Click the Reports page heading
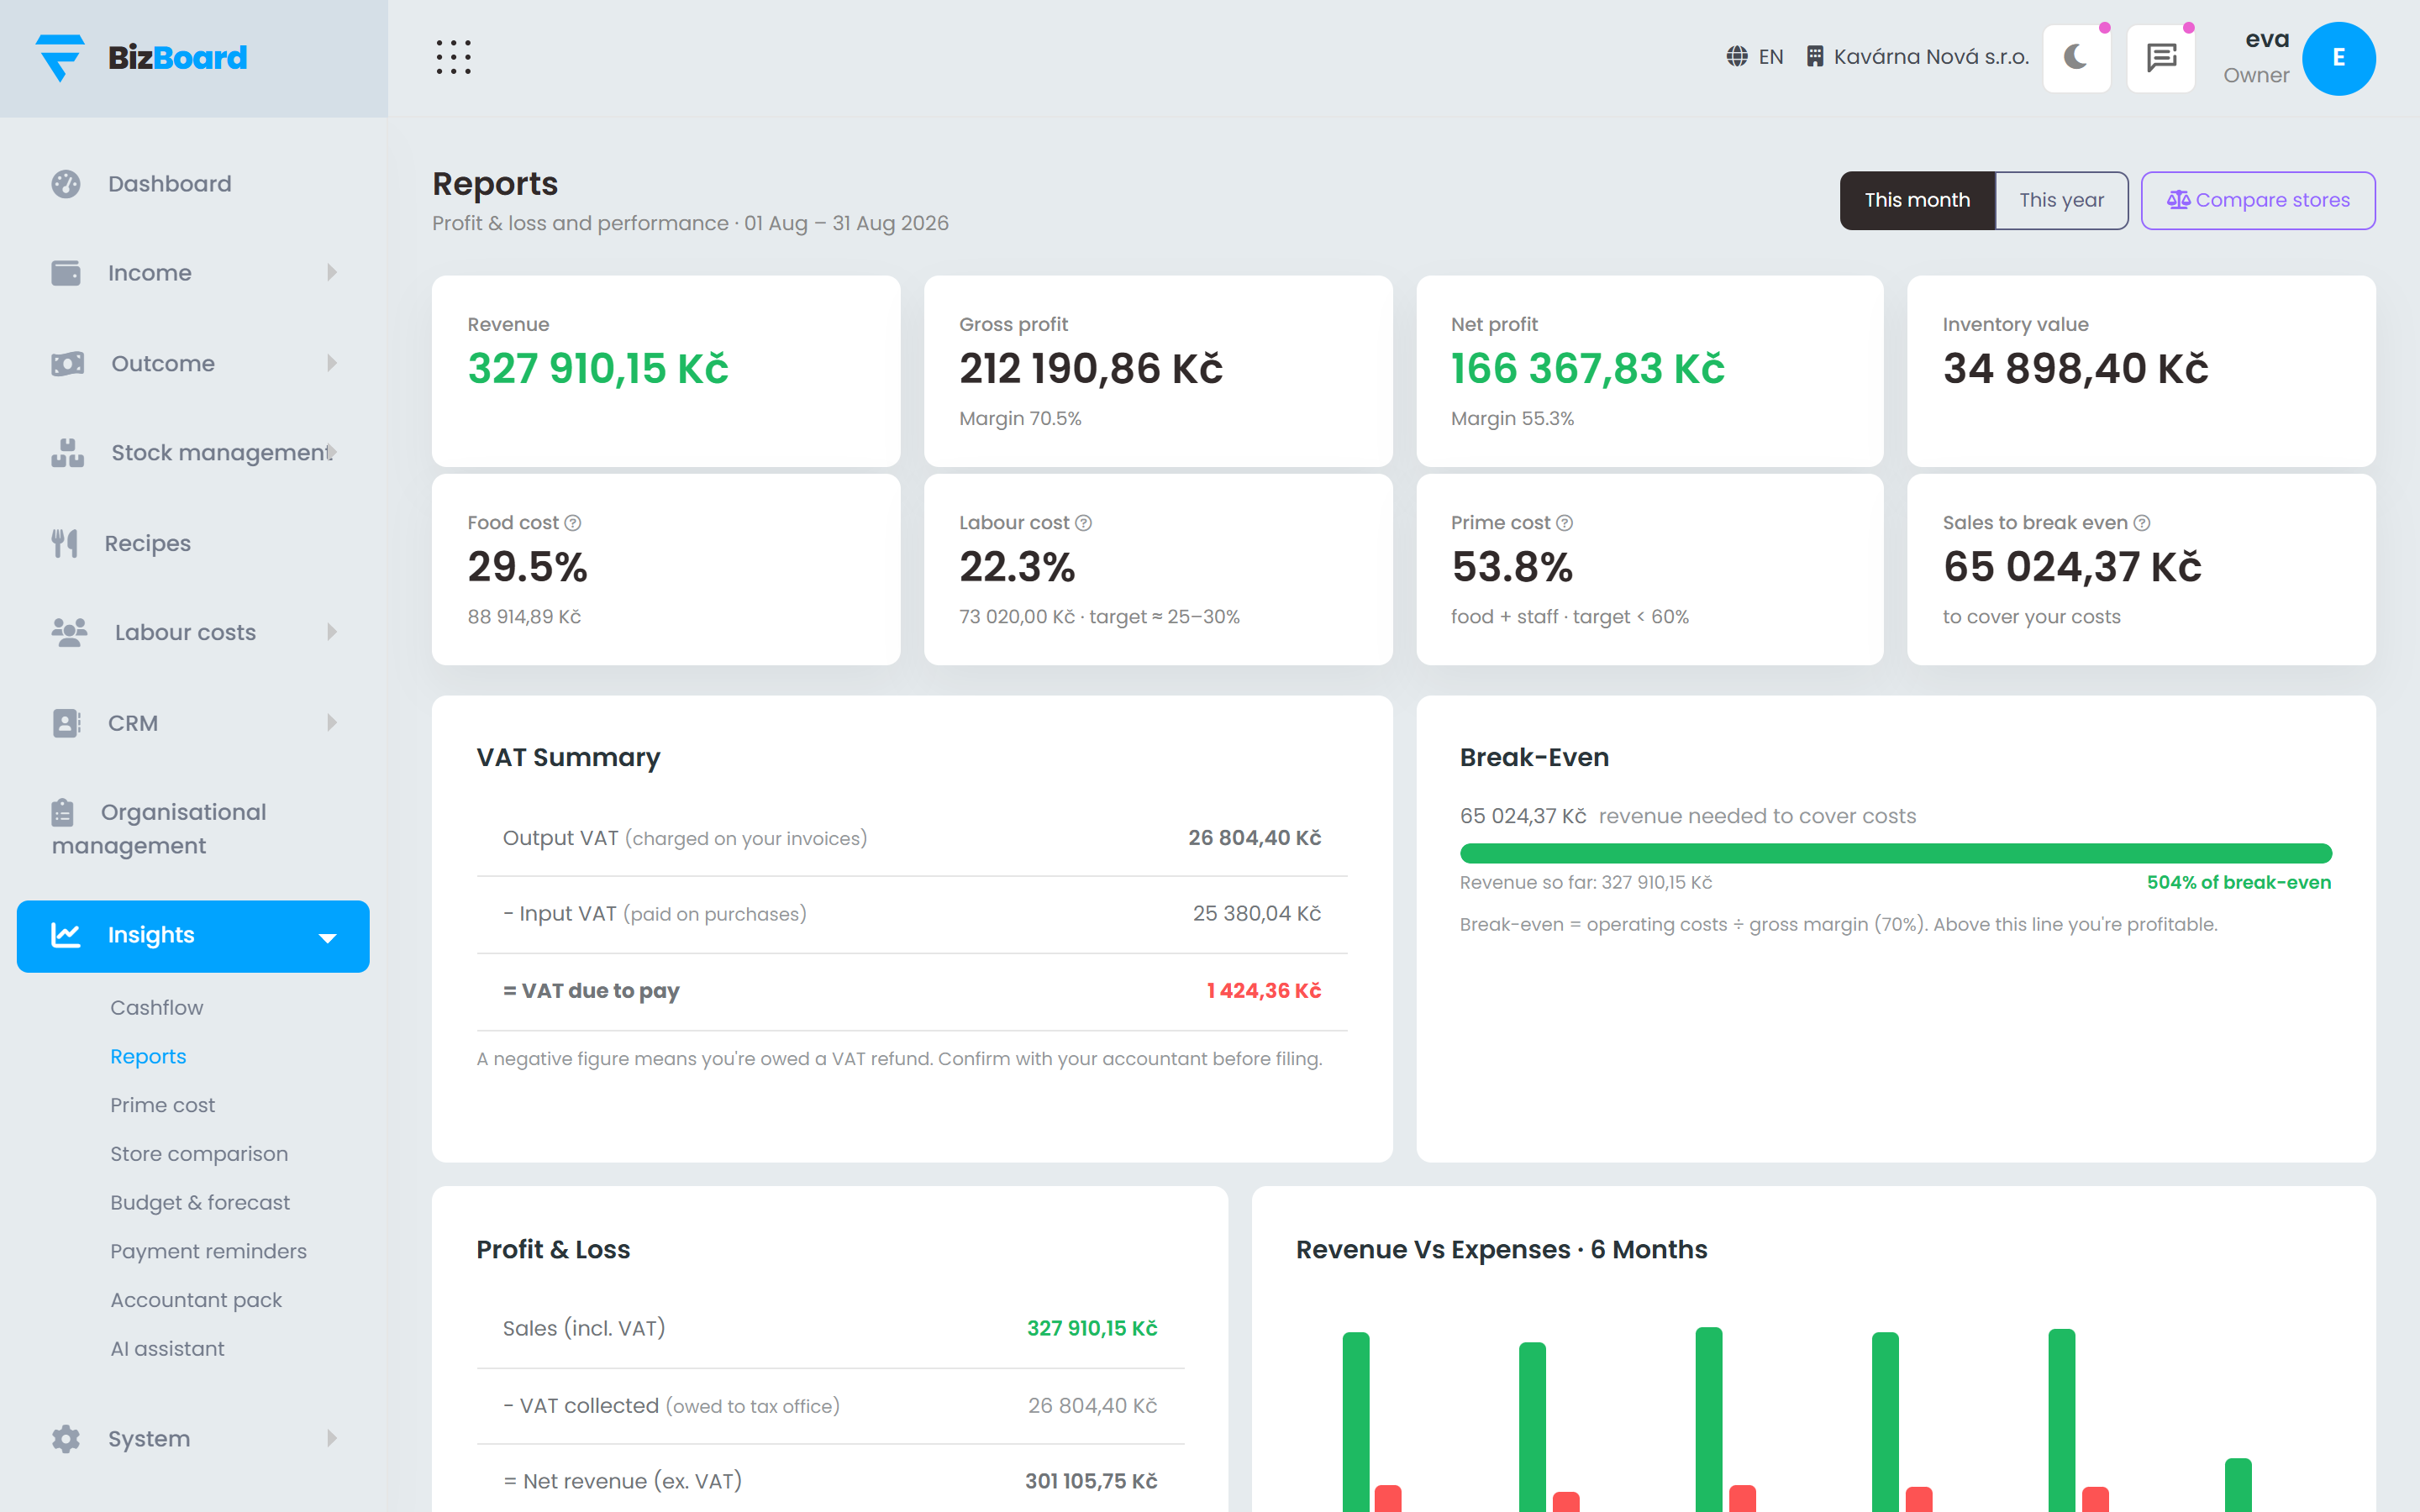Screen dimensions: 2420x1512 coord(495,184)
